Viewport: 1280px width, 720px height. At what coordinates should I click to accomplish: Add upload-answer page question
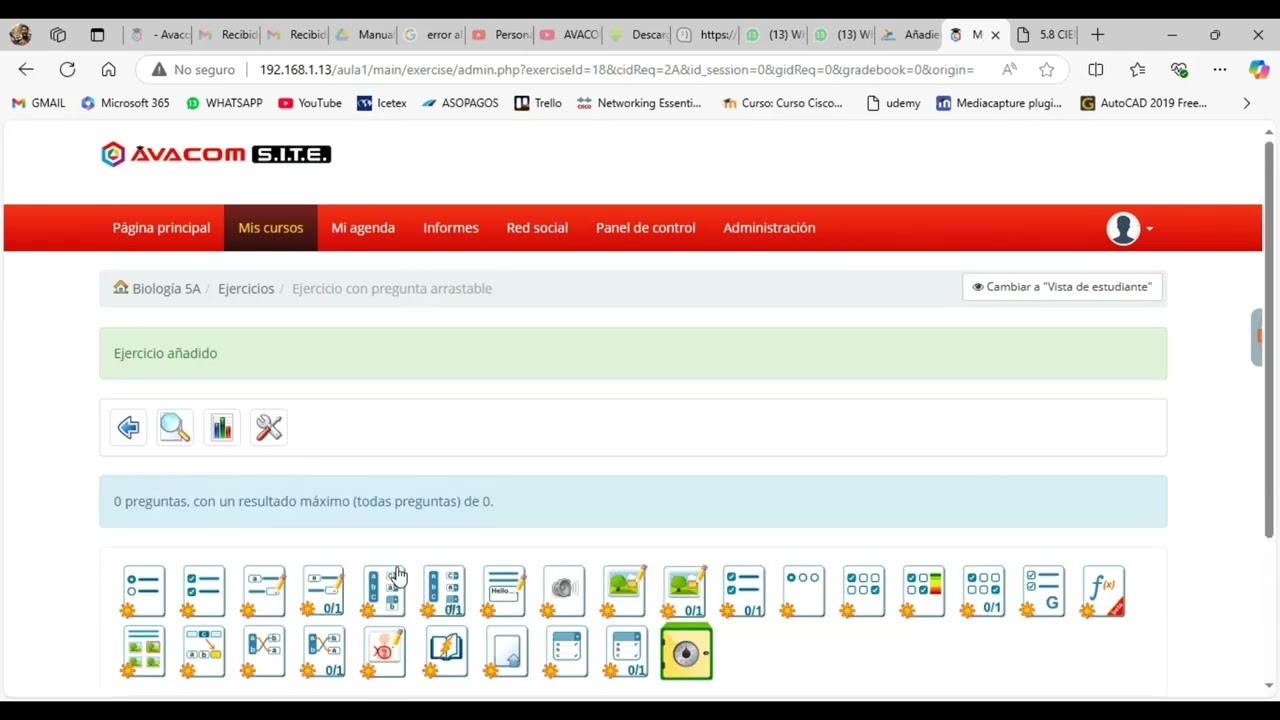(x=506, y=652)
